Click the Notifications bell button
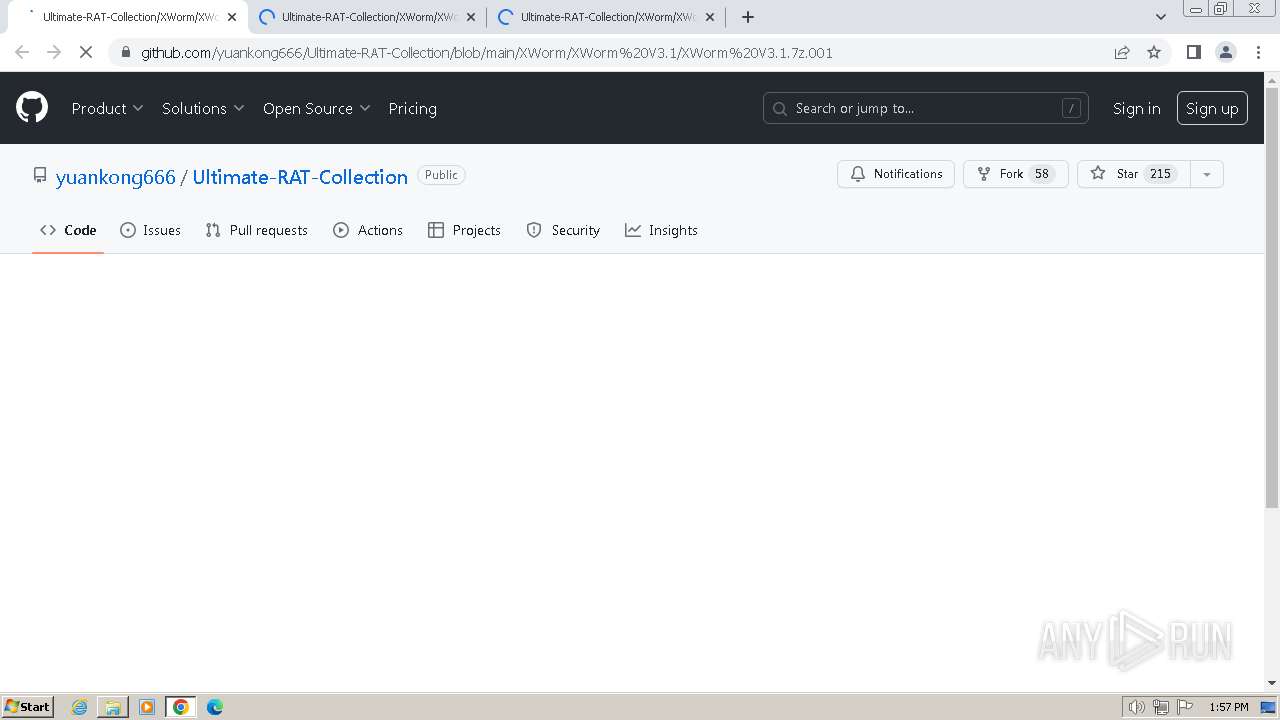This screenshot has height=720, width=1280. pos(896,174)
